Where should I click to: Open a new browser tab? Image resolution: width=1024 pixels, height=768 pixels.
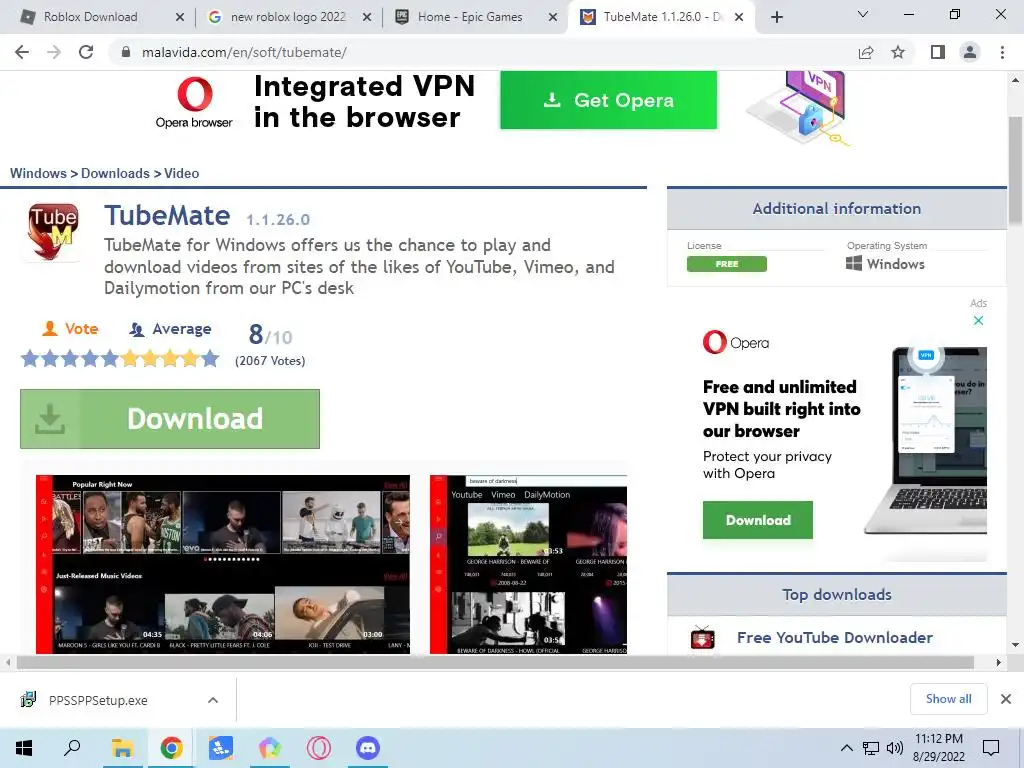pyautogui.click(x=776, y=18)
